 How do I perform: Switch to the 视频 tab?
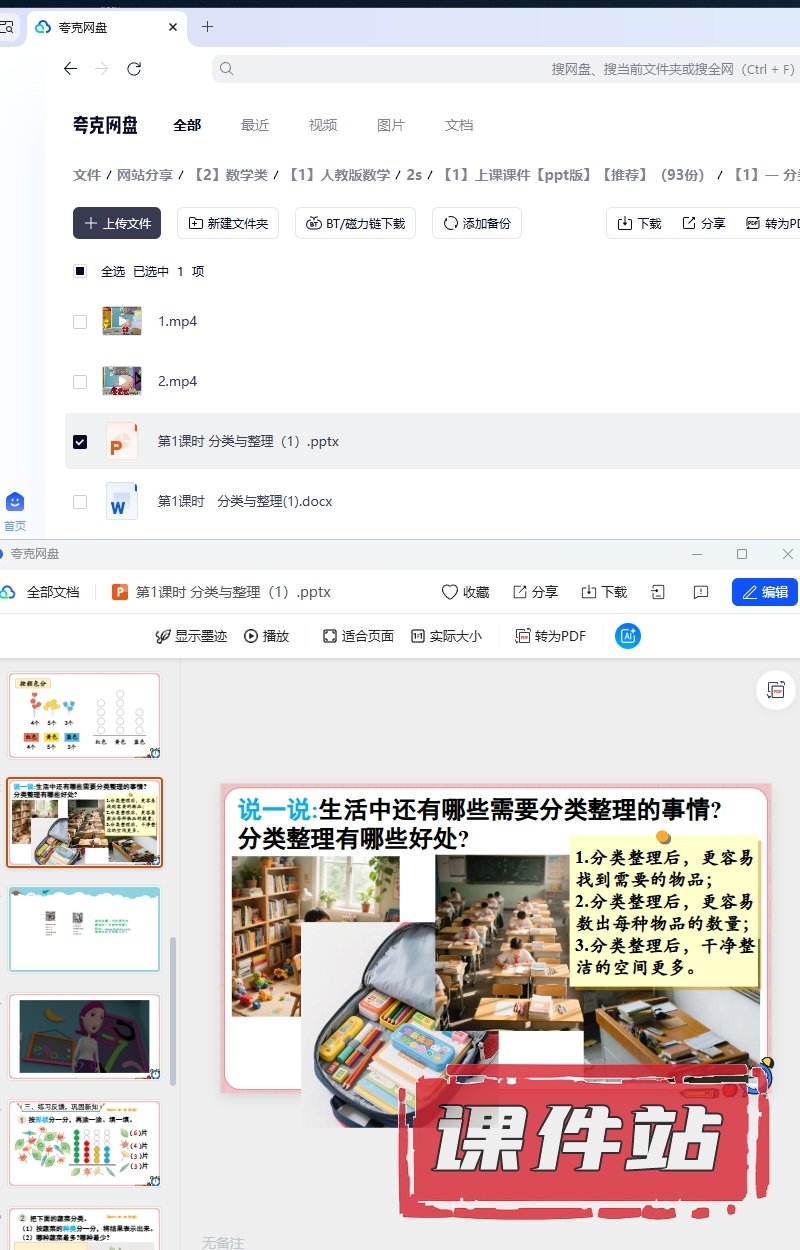pyautogui.click(x=323, y=125)
